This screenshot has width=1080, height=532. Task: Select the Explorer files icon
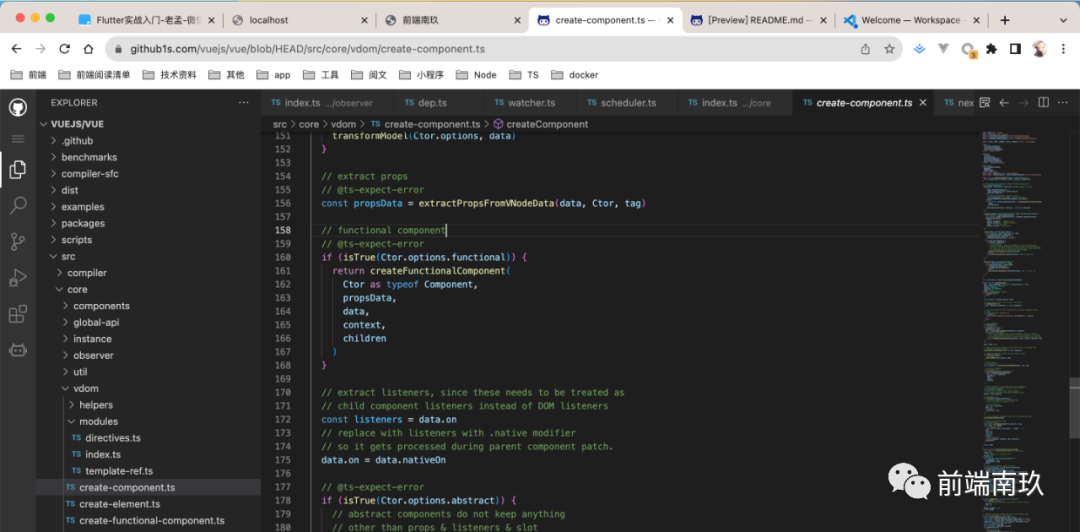[x=18, y=170]
